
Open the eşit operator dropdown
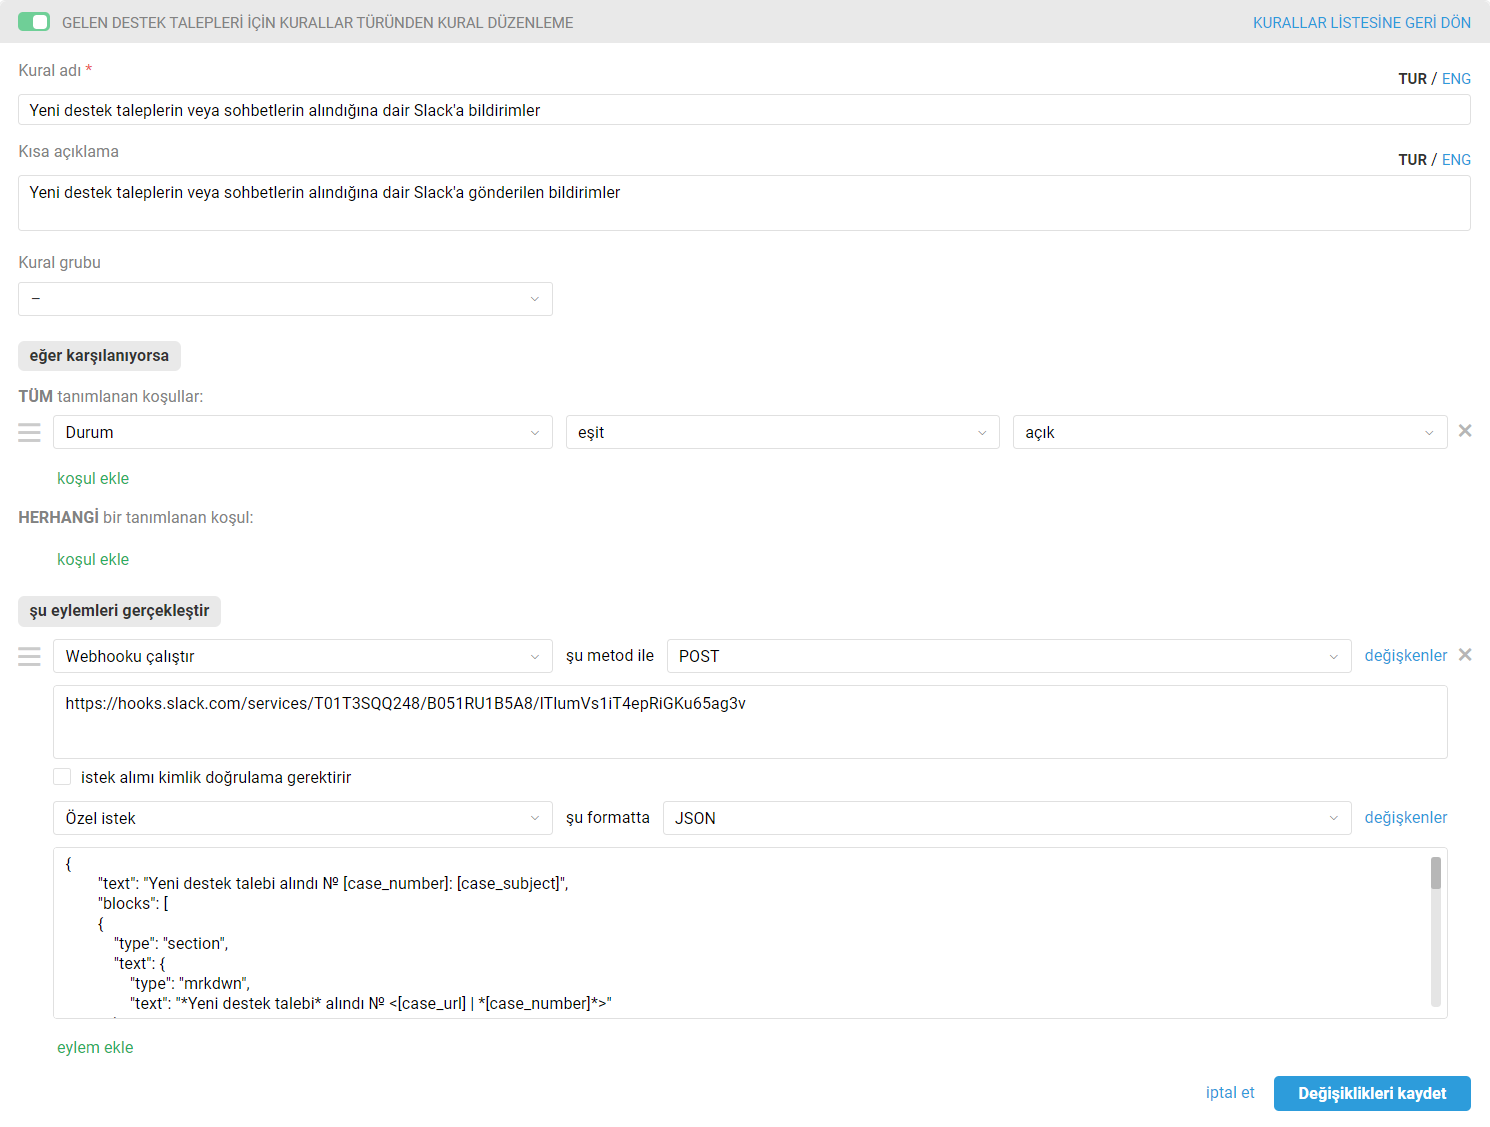click(x=783, y=432)
